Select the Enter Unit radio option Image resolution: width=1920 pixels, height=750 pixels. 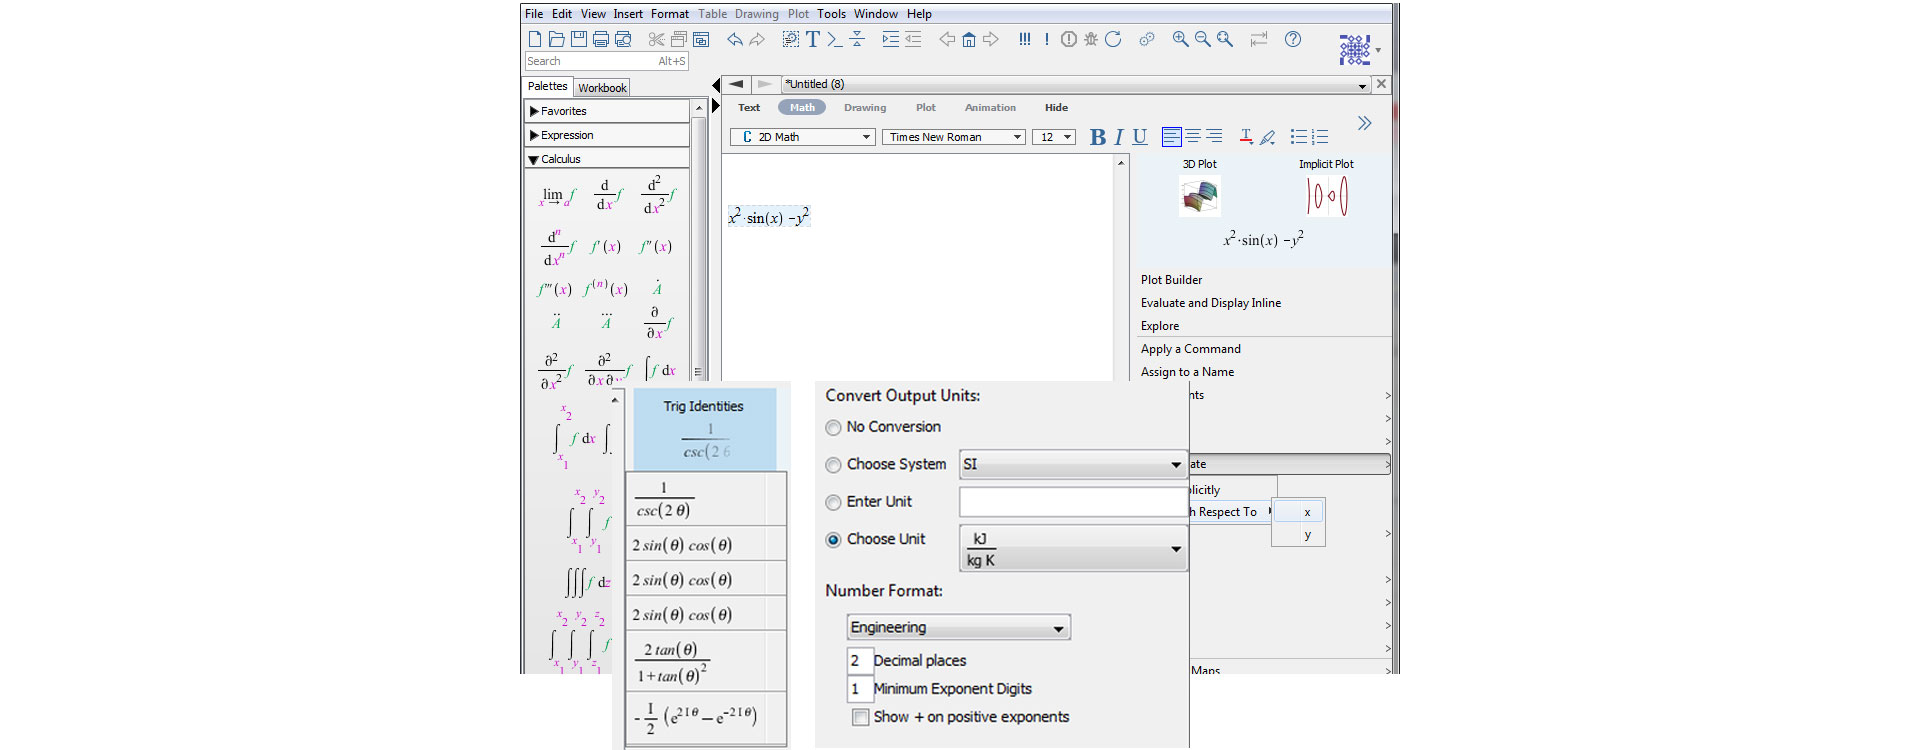tap(833, 502)
